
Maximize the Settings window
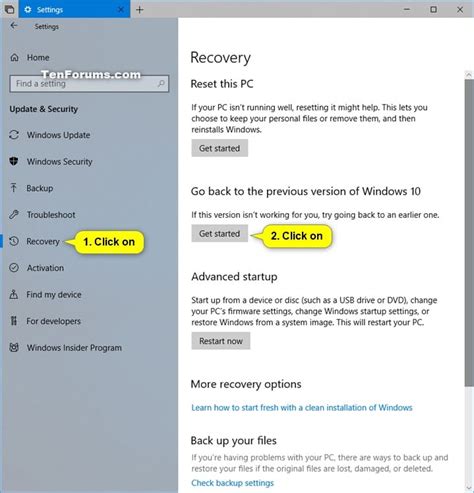click(433, 9)
